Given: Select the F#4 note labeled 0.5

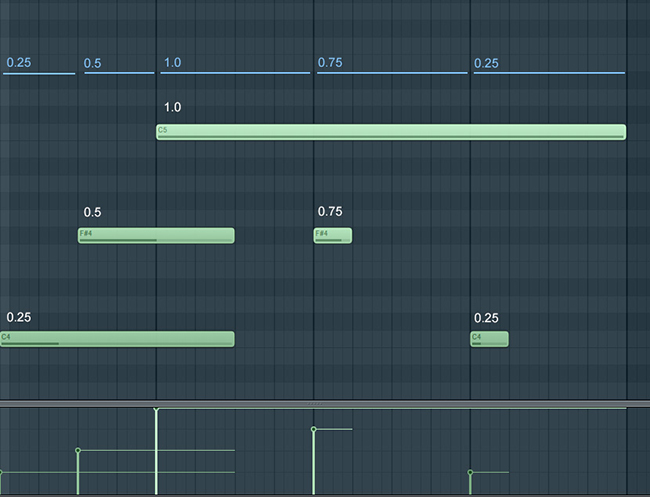Looking at the screenshot, I should pos(156,235).
